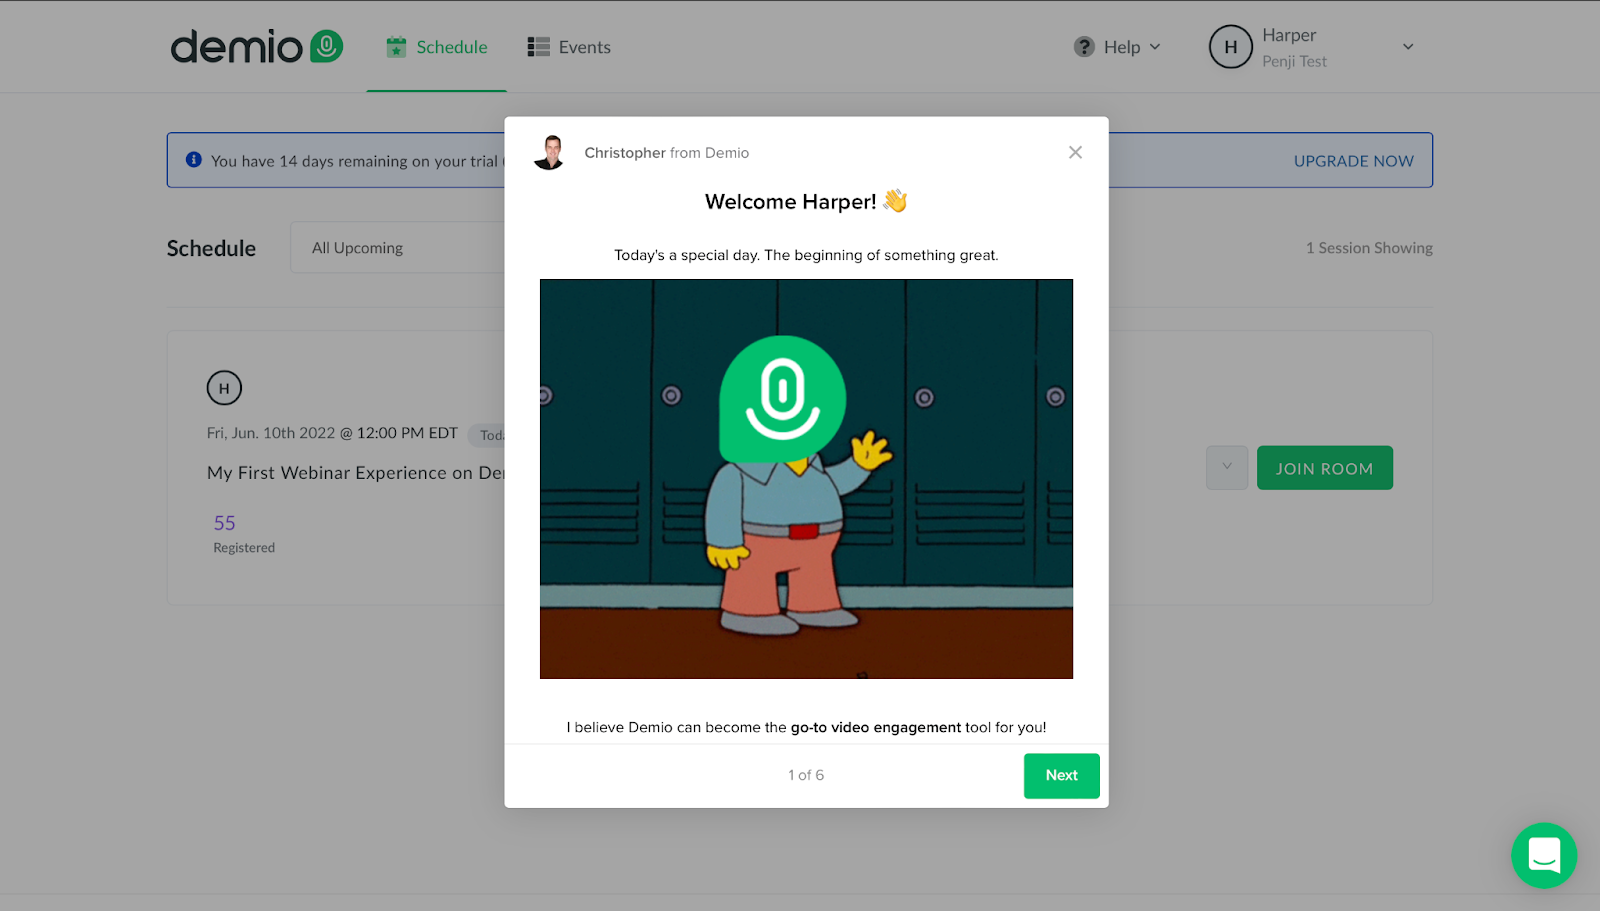Image resolution: width=1600 pixels, height=911 pixels.
Task: Open the chat messenger launcher
Action: click(1544, 856)
